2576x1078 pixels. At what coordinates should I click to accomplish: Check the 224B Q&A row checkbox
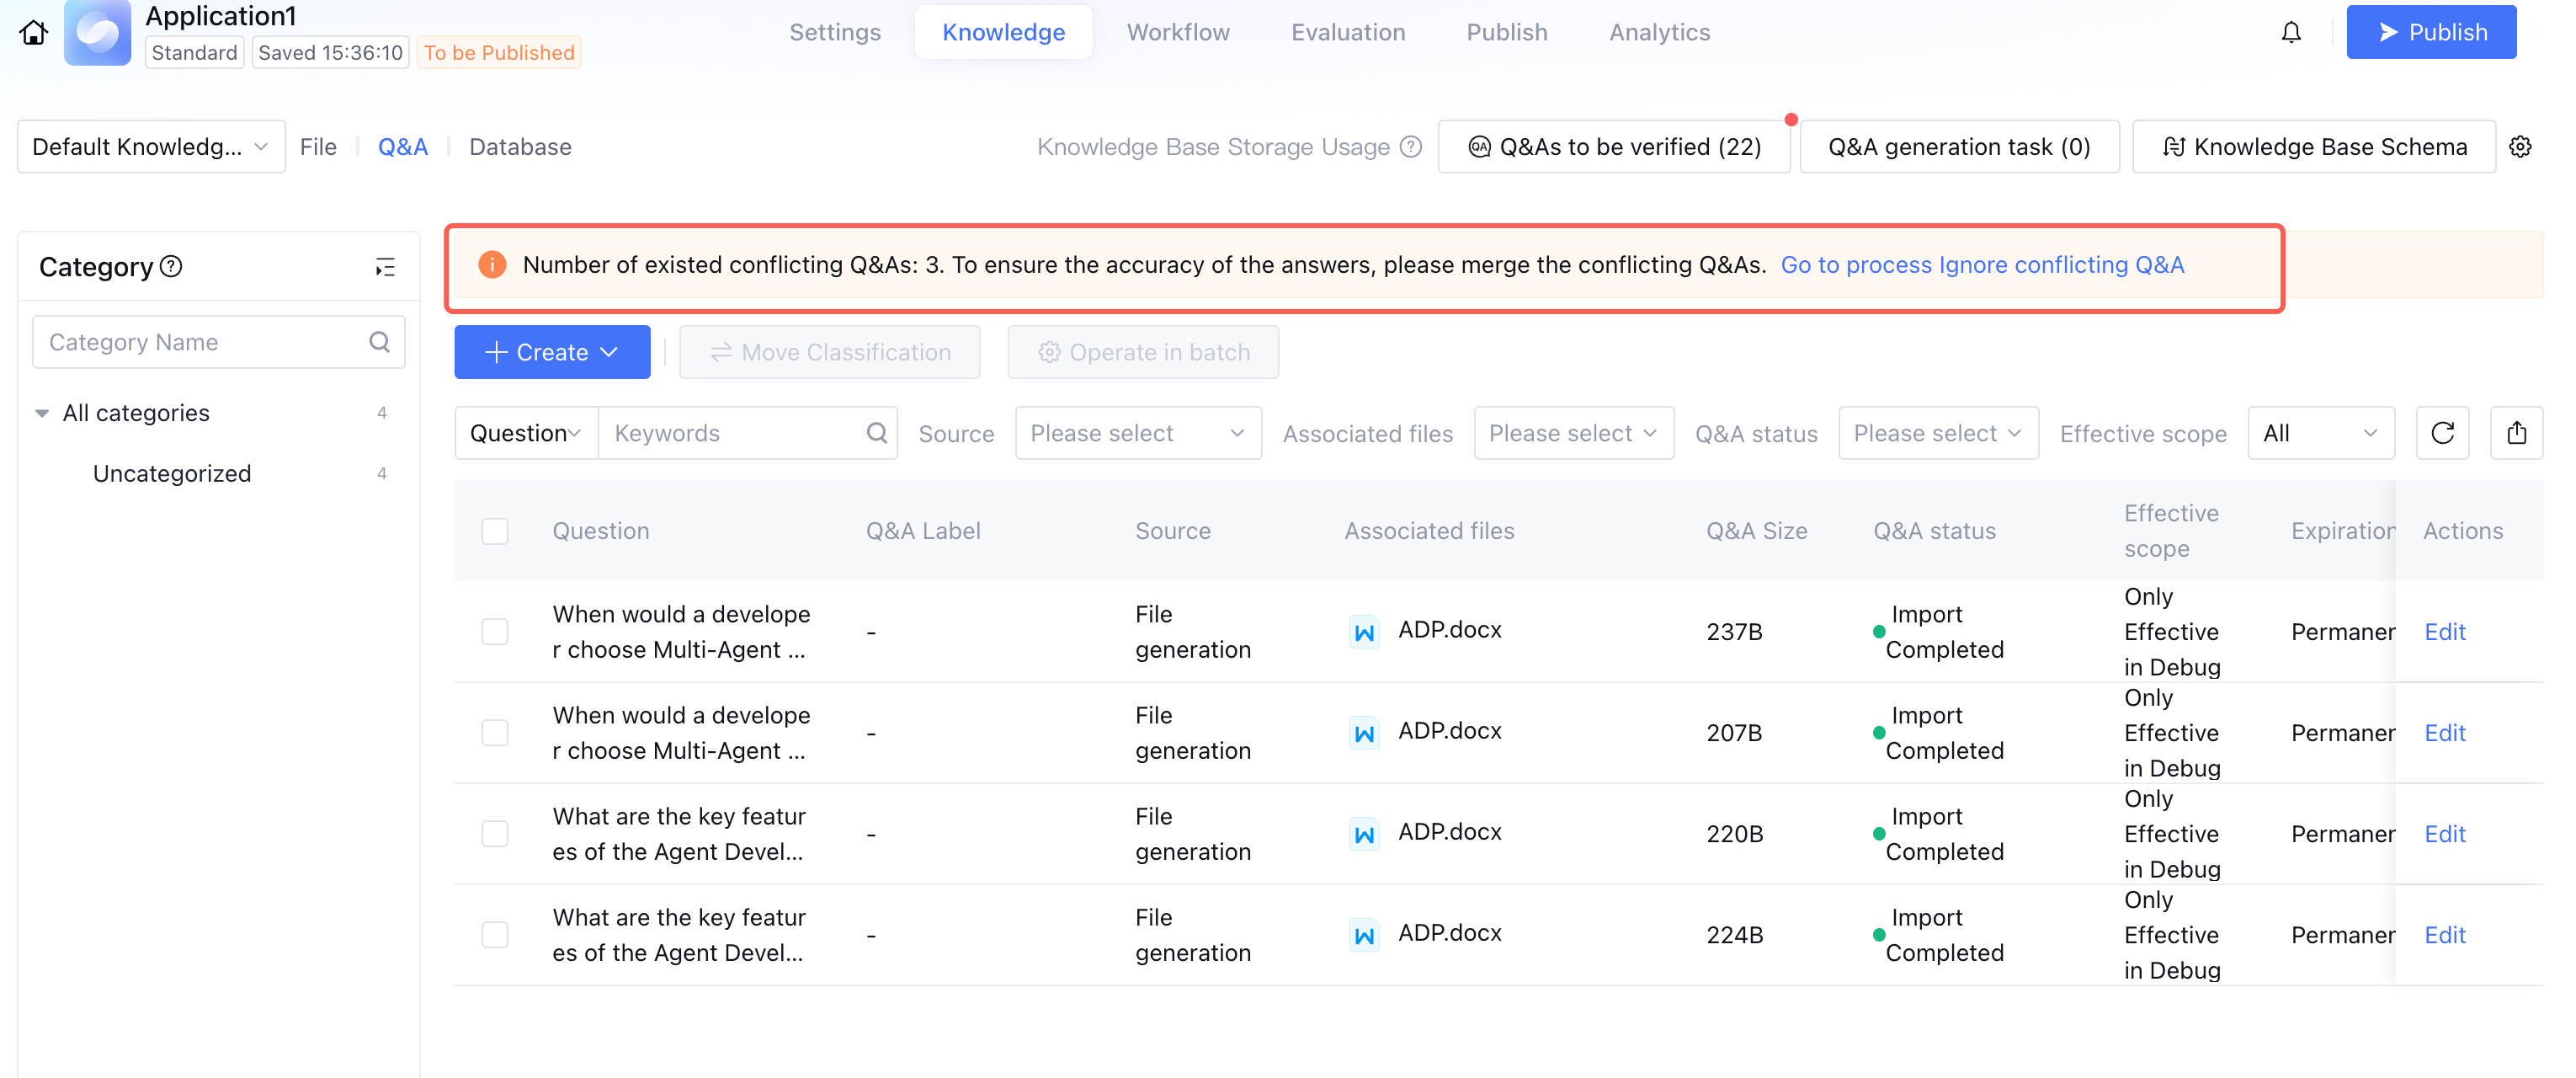[x=495, y=935]
